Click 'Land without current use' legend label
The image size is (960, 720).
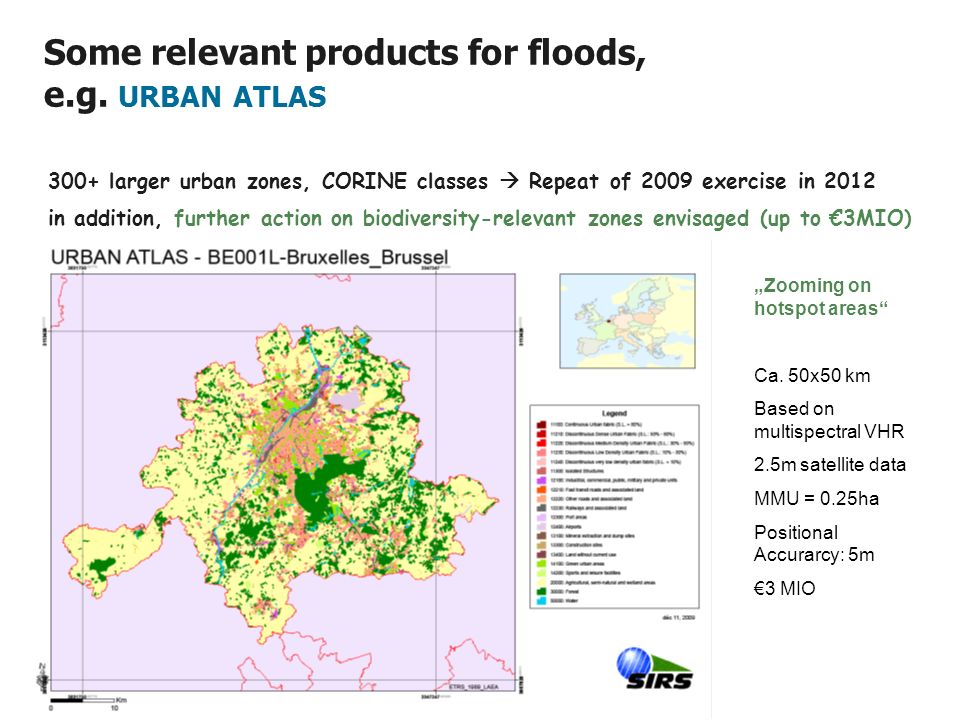click(583, 555)
